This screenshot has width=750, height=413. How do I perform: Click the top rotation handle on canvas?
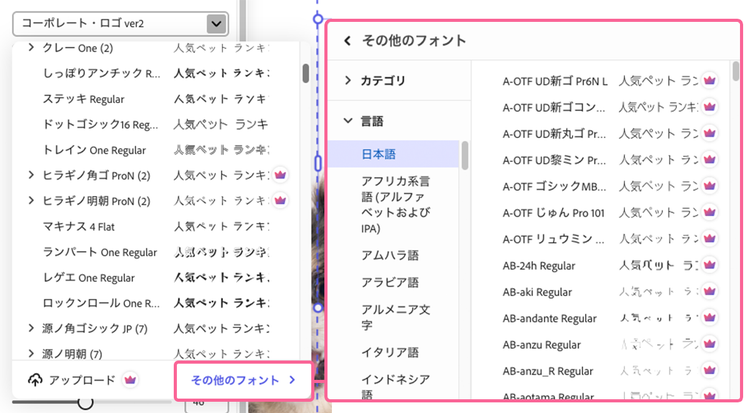point(318,19)
